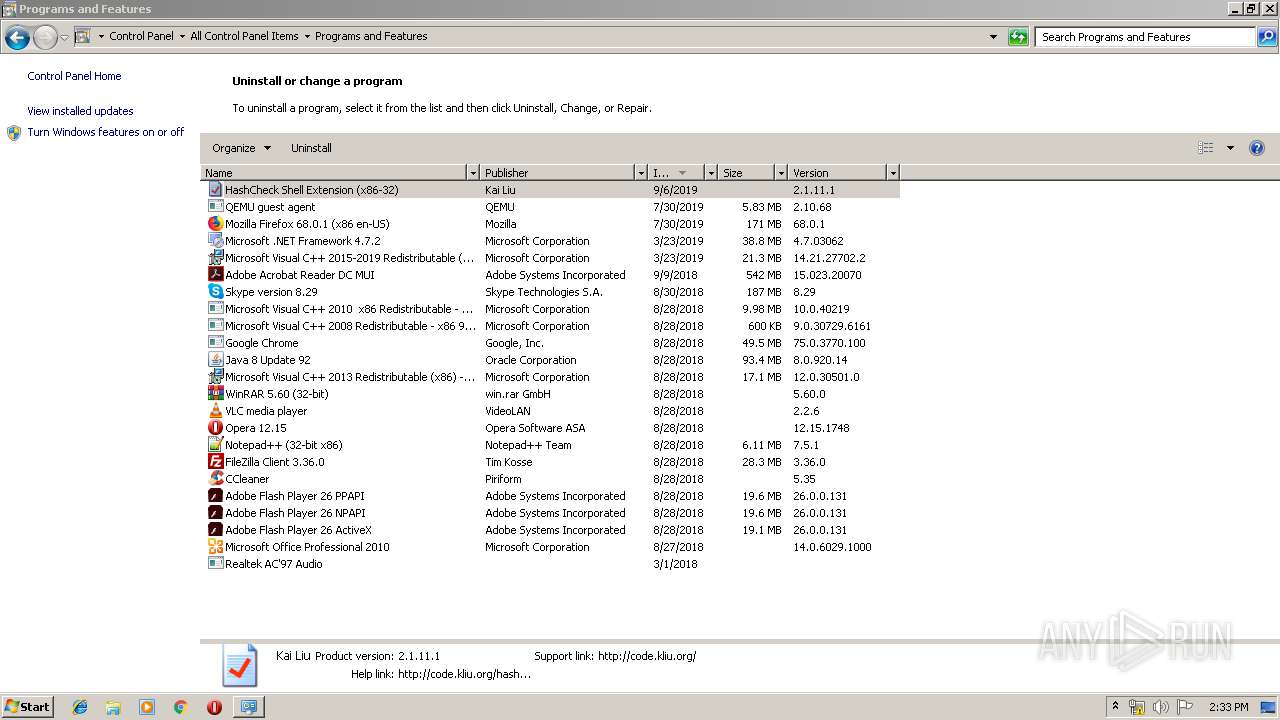Screen dimensions: 1280x720
Task: Open the Publisher column filter dropdown
Action: pyautogui.click(x=640, y=173)
